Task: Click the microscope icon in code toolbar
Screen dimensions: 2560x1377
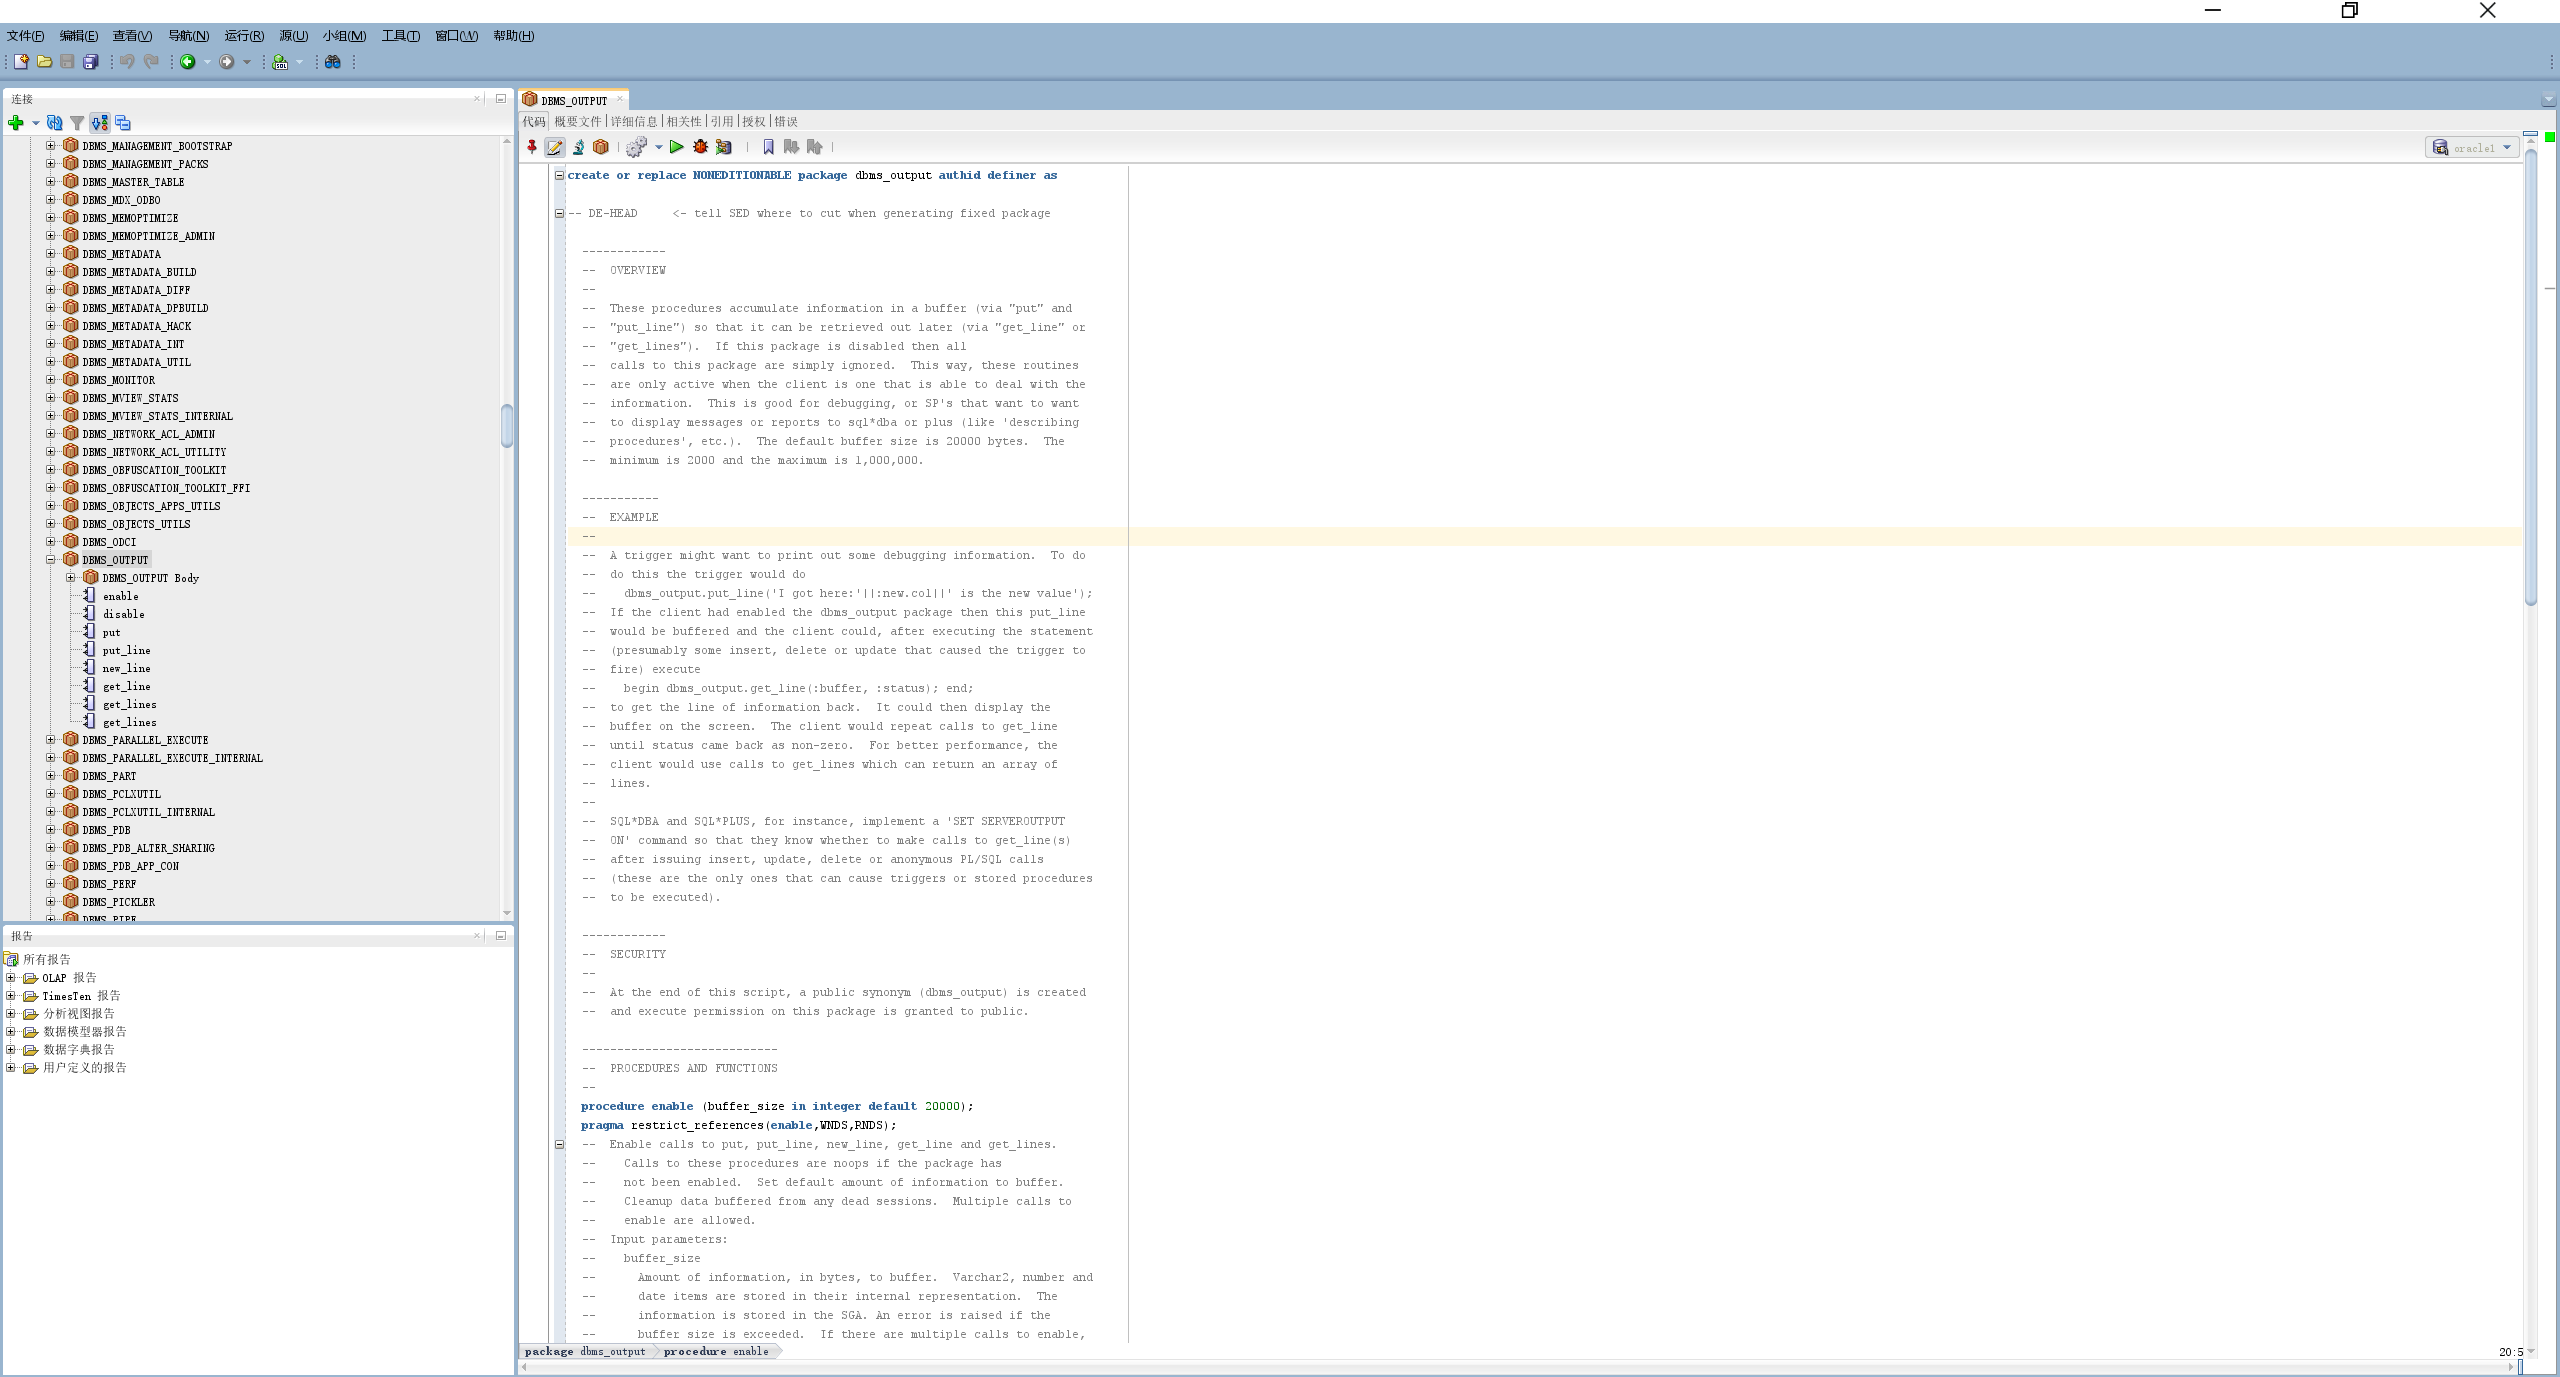Action: coord(578,147)
